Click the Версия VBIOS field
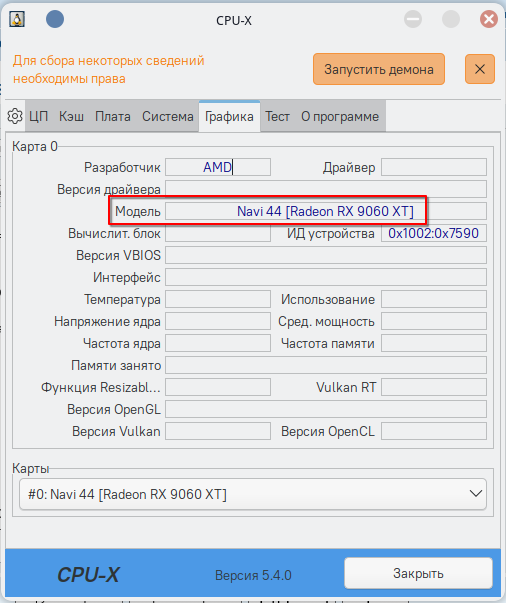Viewport: 506px width, 603px height. tap(326, 255)
